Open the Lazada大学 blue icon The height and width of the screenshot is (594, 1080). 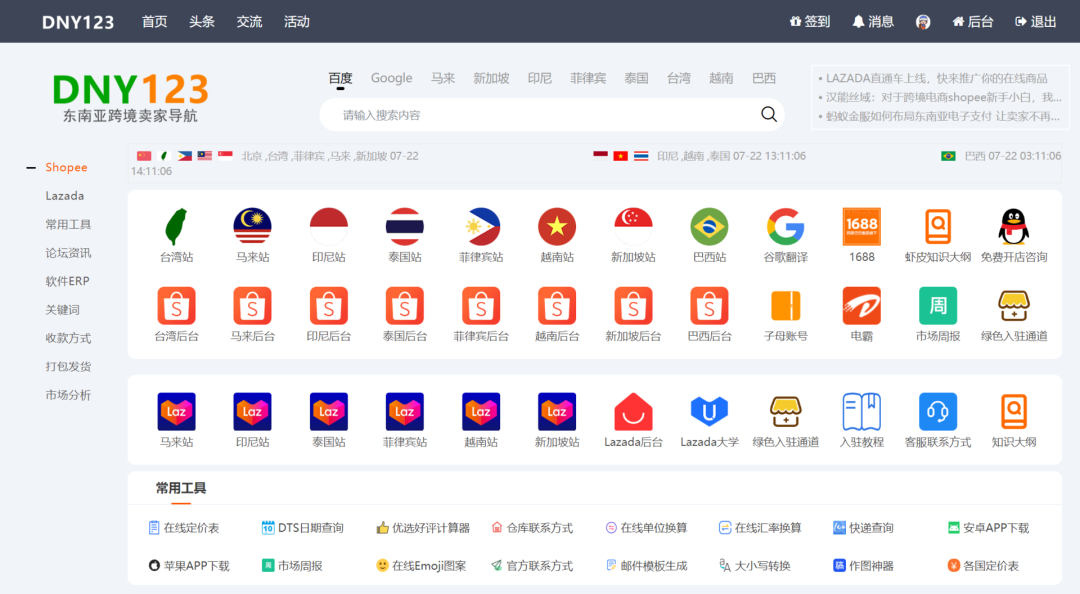point(709,411)
